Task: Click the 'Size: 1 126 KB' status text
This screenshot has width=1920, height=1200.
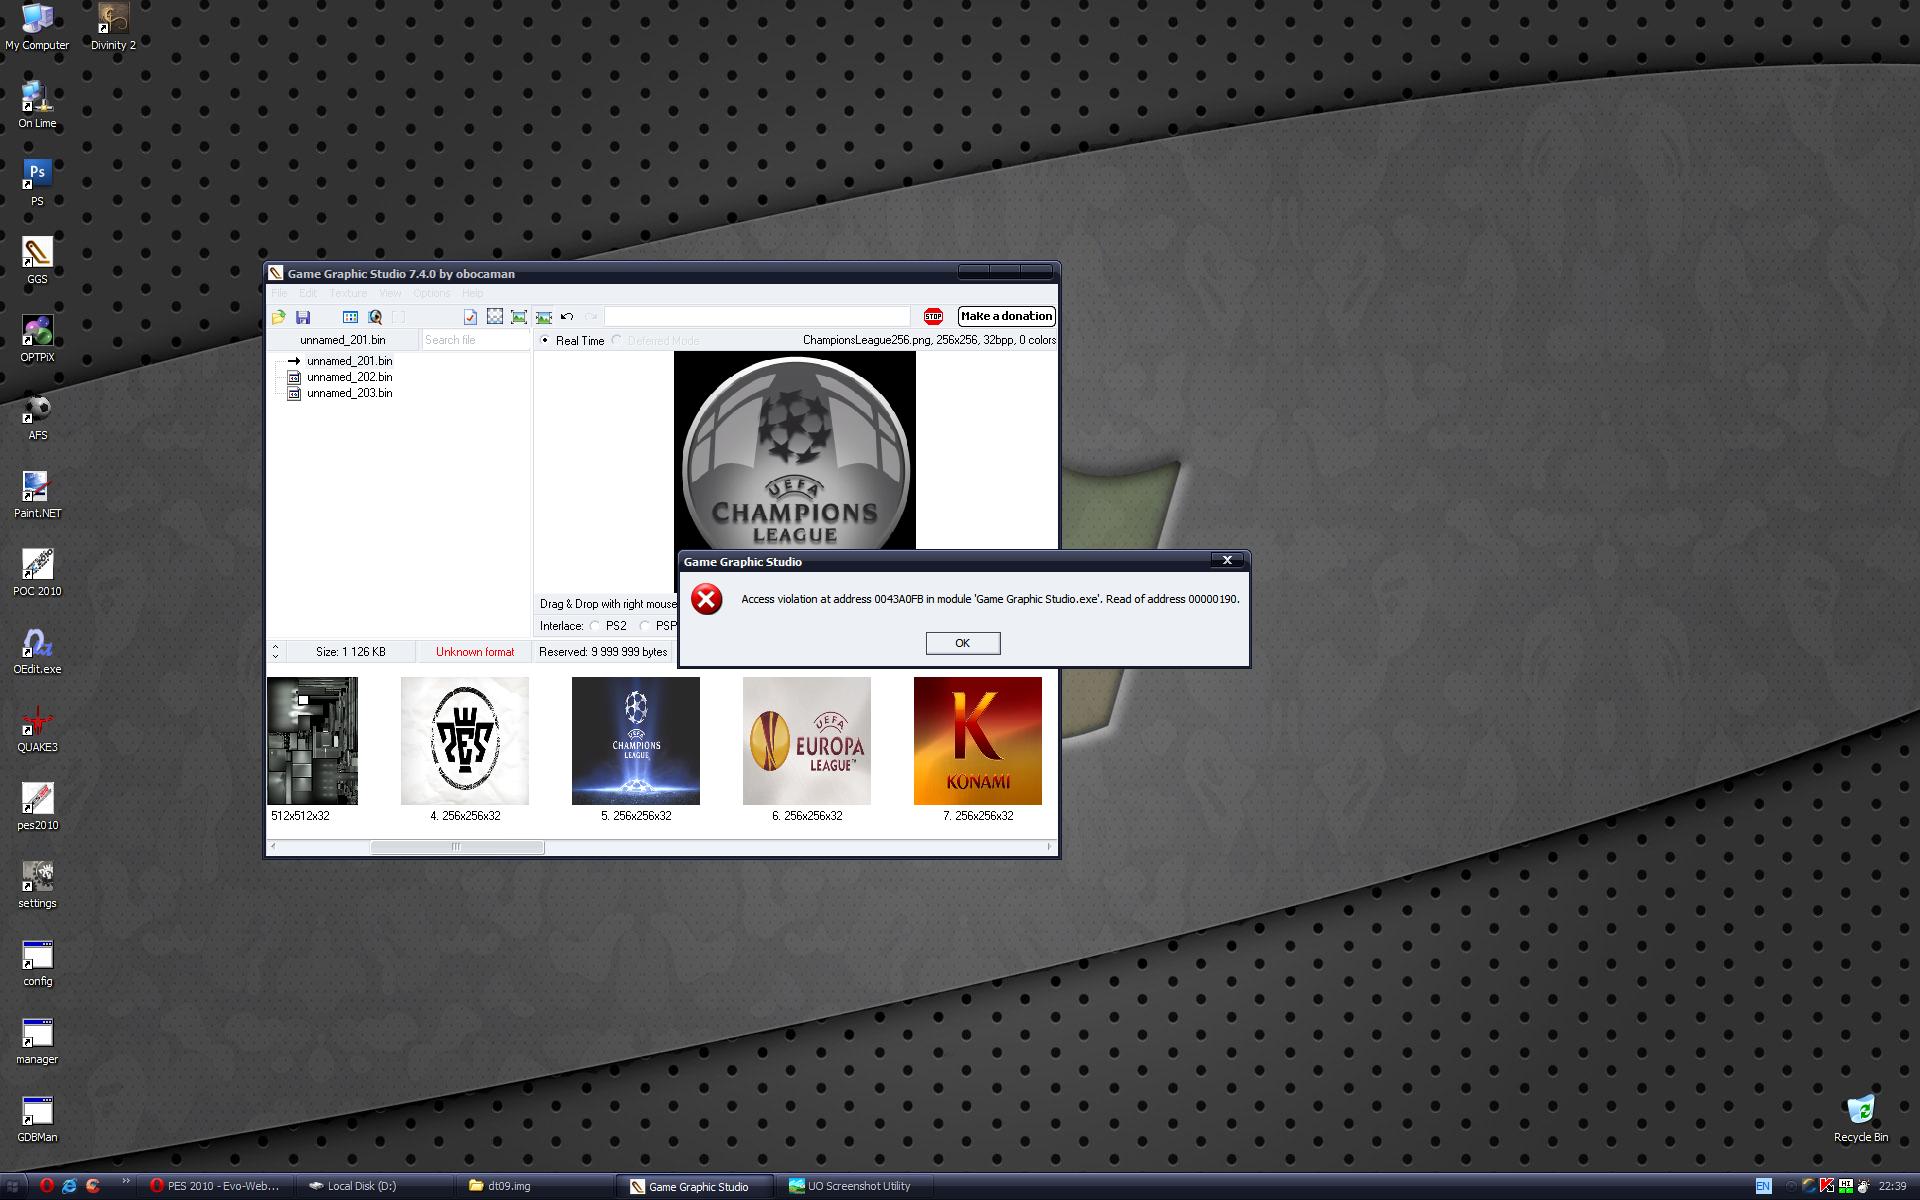Action: [350, 652]
